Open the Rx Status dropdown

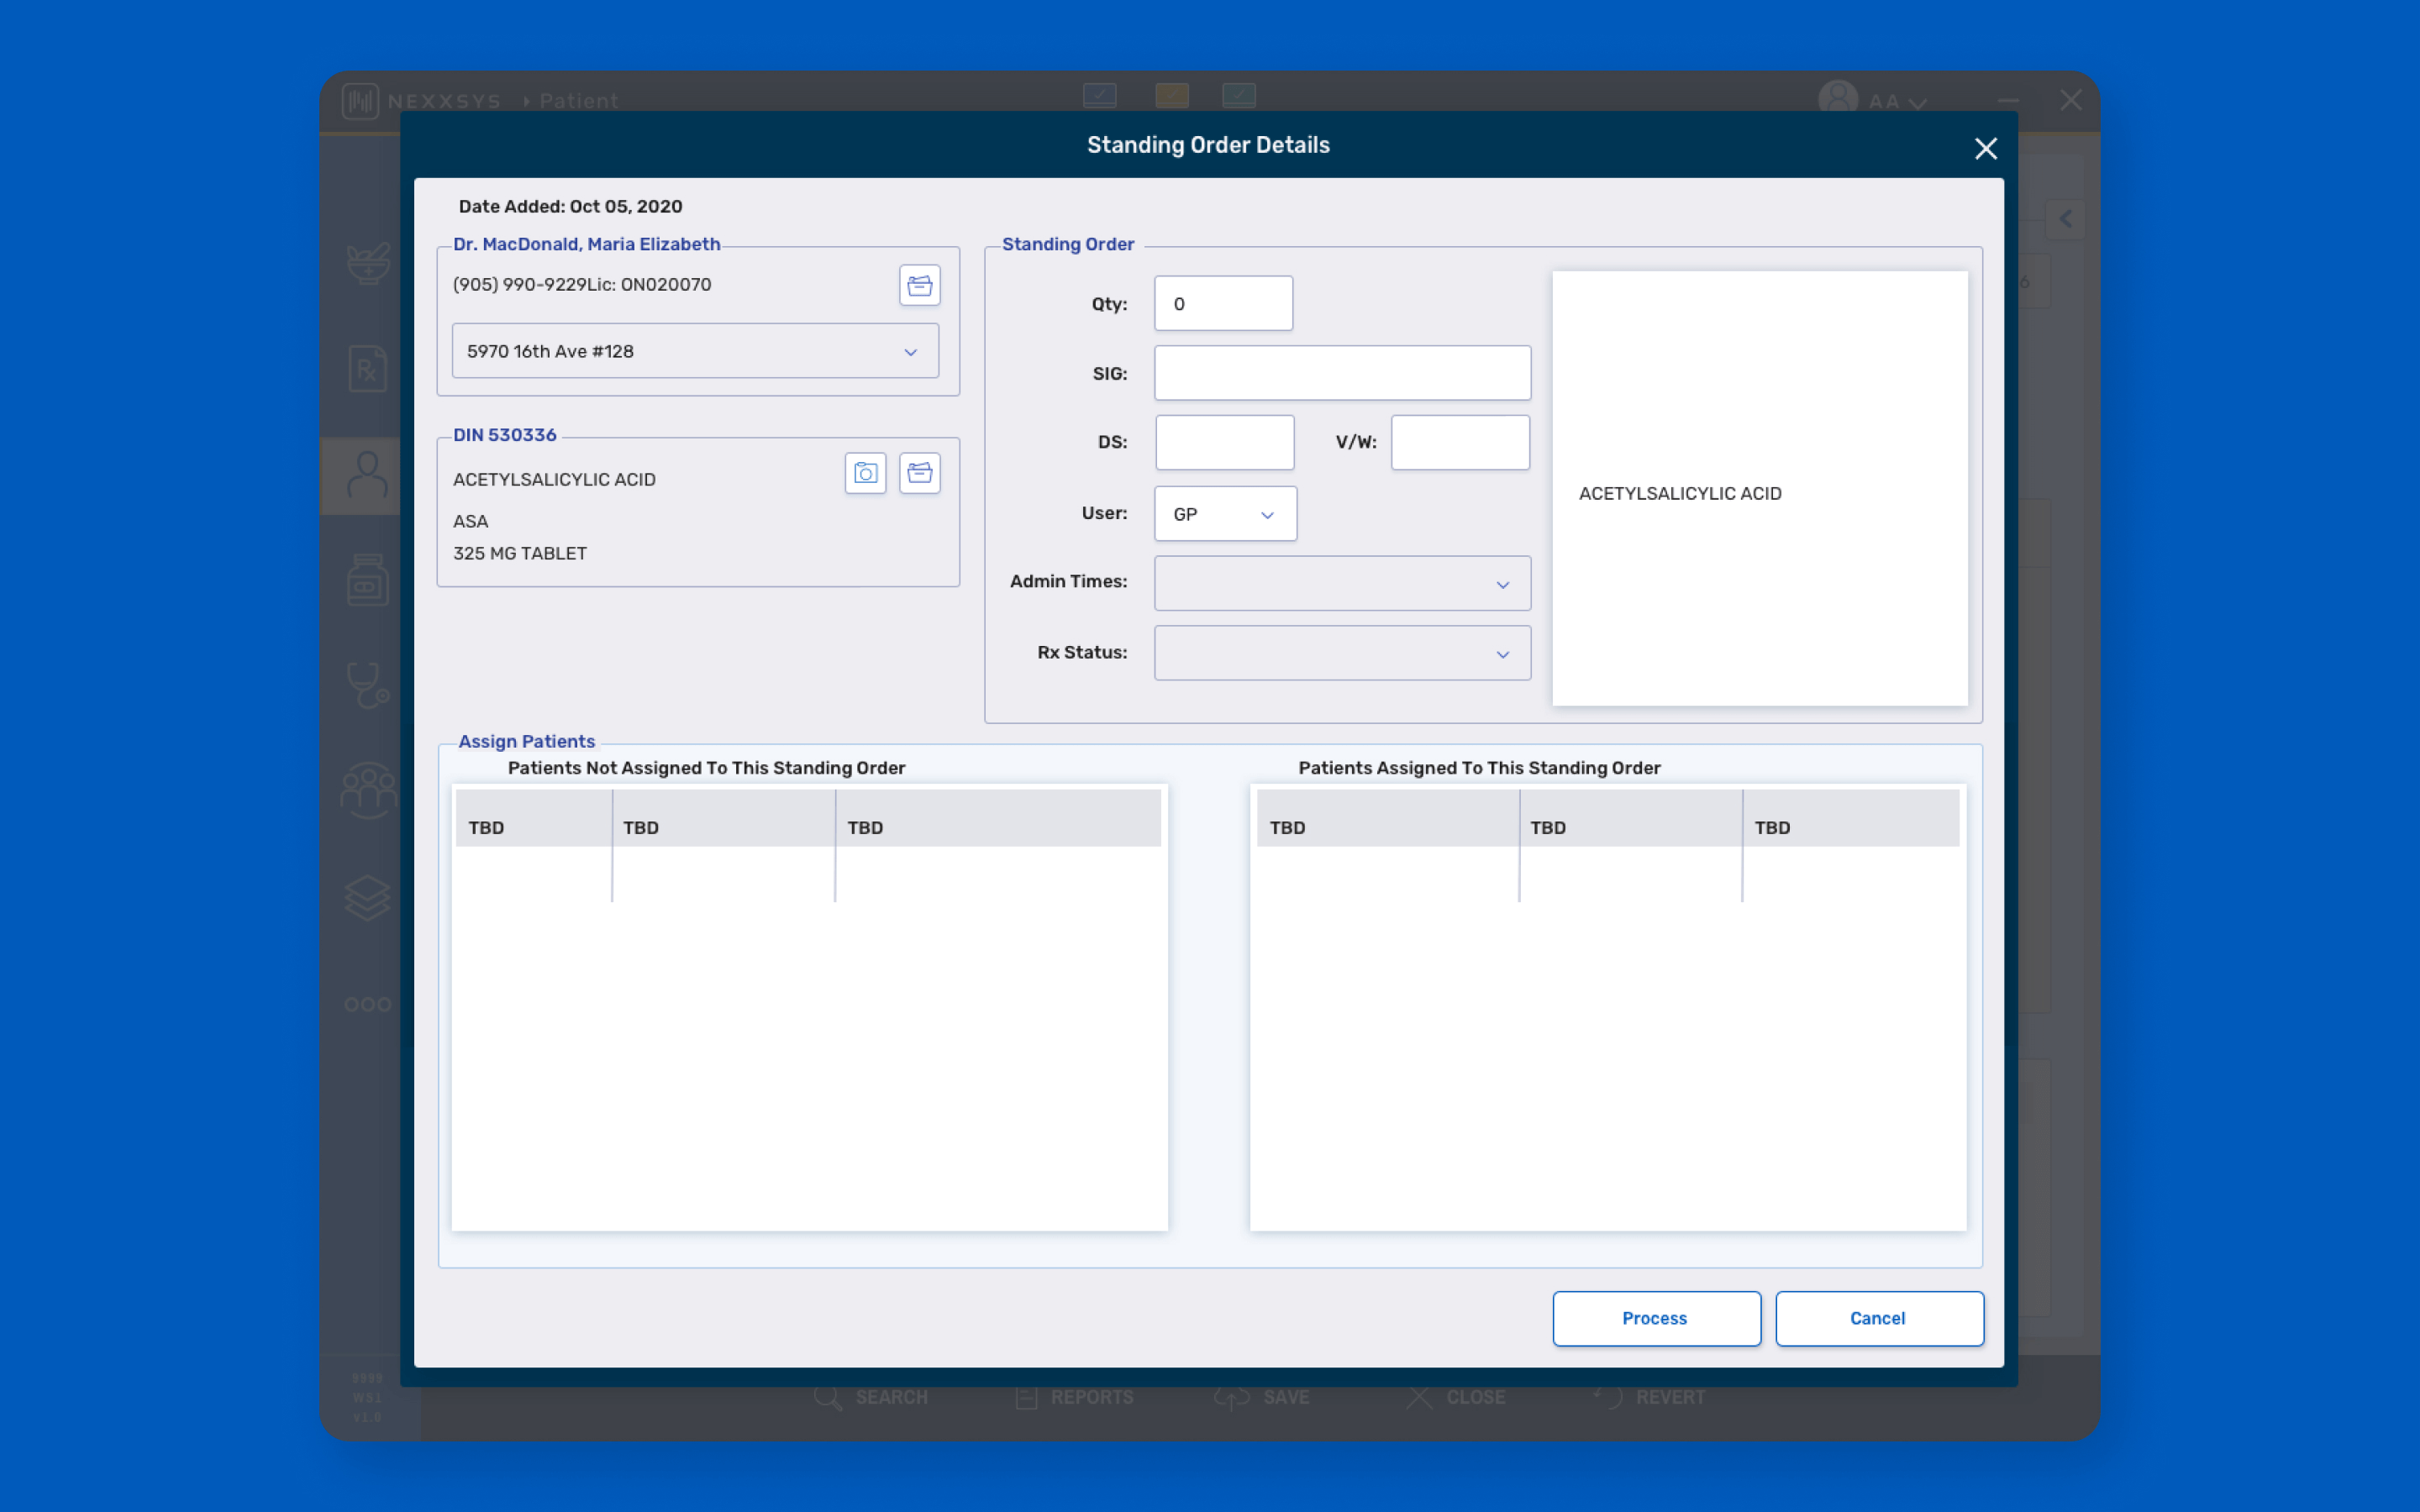point(1342,653)
